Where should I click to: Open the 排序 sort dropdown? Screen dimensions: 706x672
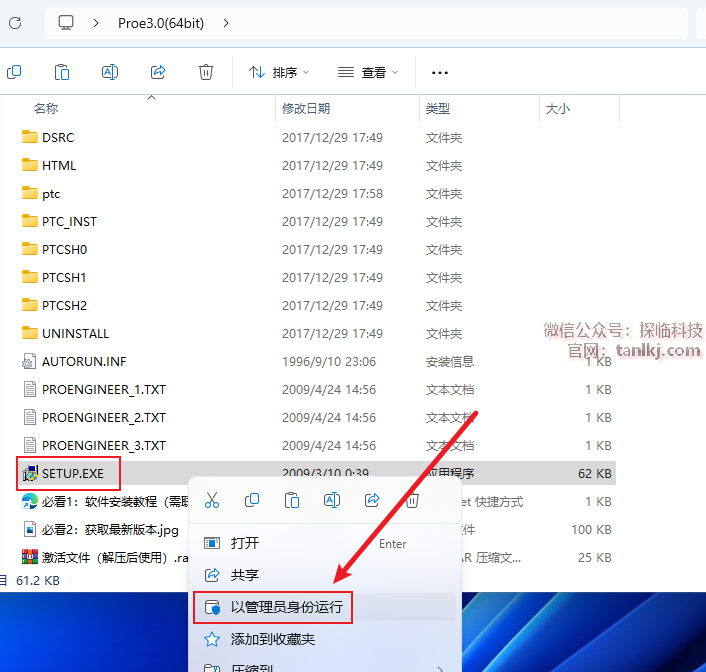tap(279, 72)
